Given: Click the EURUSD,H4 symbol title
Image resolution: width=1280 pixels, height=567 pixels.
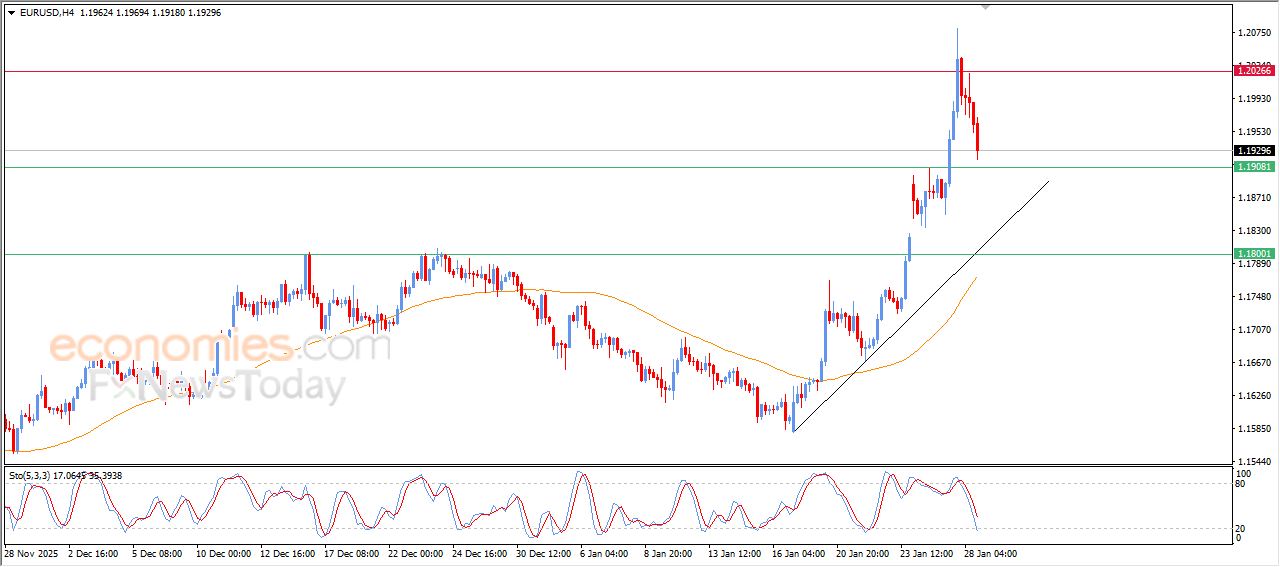Looking at the screenshot, I should 46,13.
